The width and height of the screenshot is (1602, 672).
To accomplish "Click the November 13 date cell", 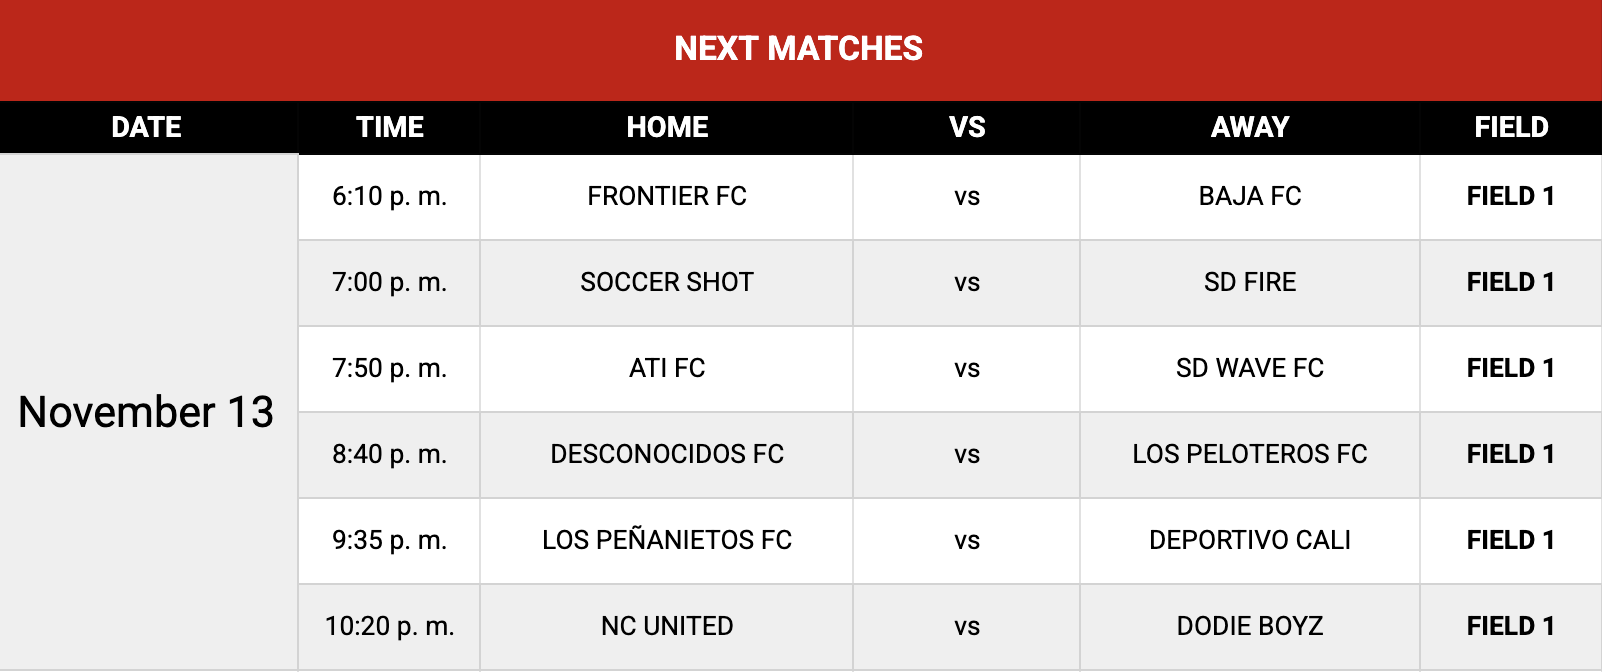I will (x=146, y=412).
